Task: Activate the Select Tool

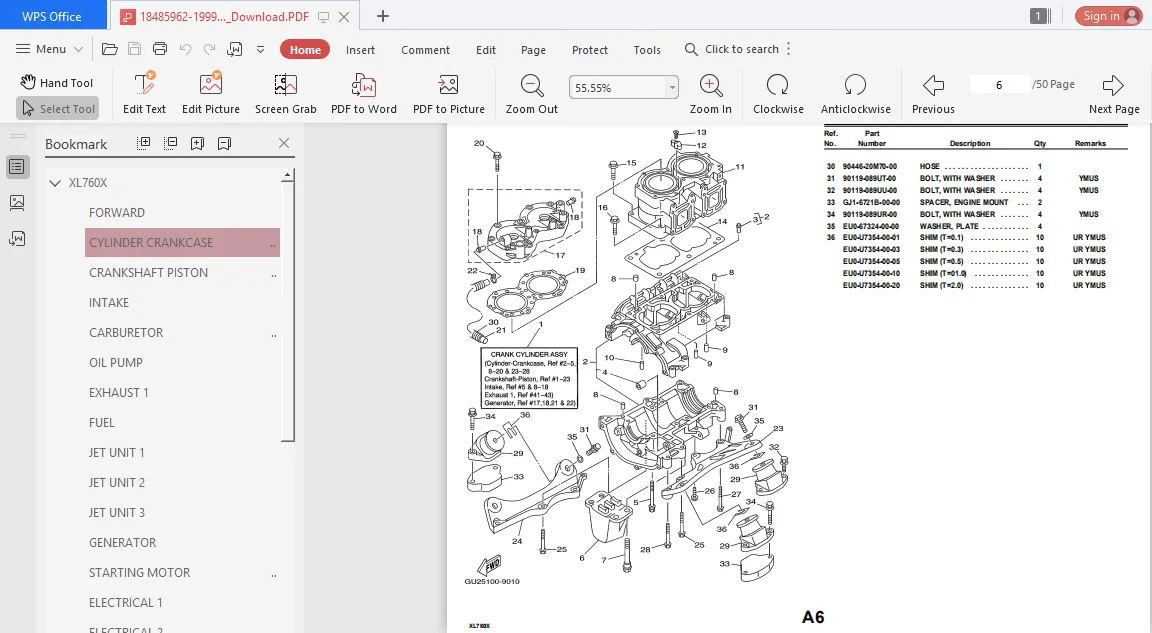Action: point(57,109)
